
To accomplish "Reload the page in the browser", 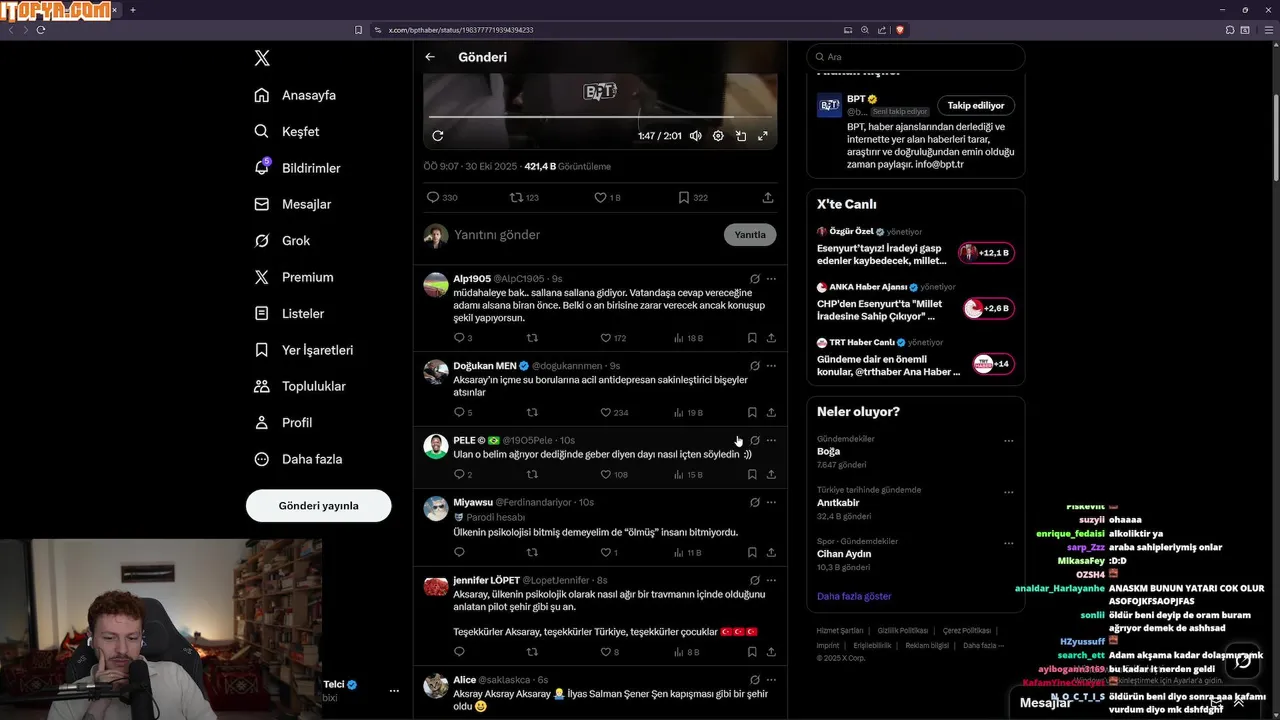I will tap(41, 30).
